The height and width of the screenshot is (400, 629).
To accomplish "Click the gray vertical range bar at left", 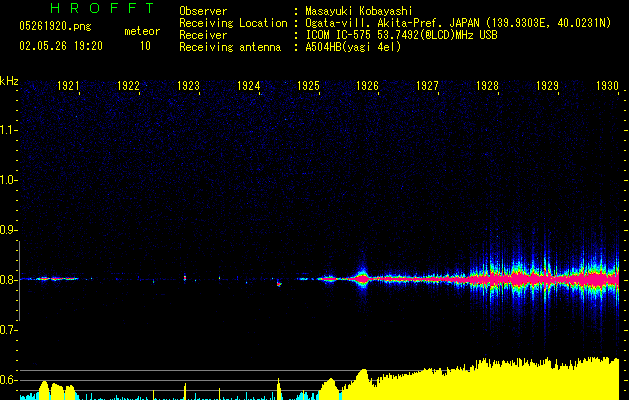I will (x=19, y=281).
